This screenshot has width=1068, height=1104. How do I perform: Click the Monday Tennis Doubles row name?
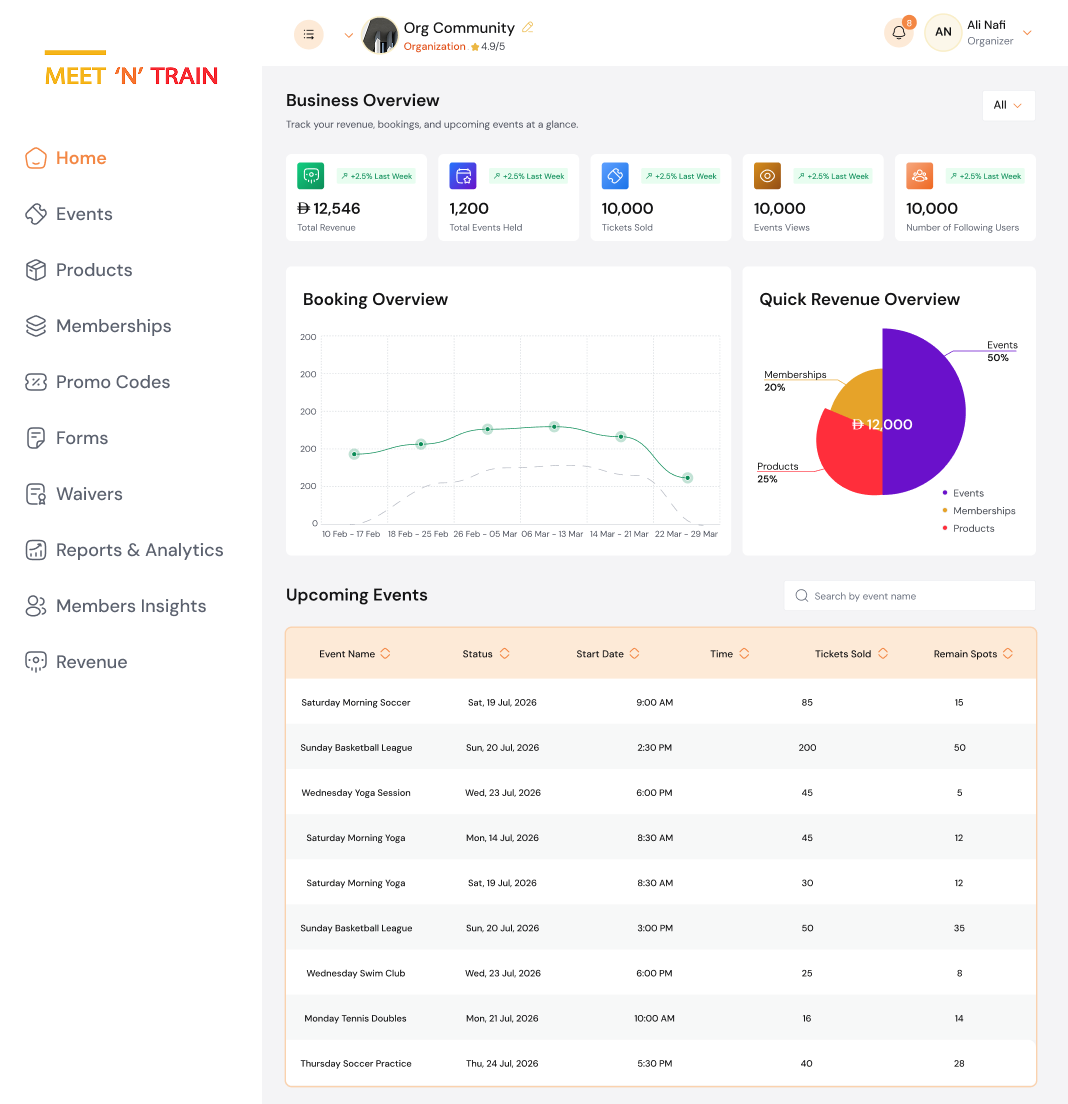click(x=356, y=1019)
